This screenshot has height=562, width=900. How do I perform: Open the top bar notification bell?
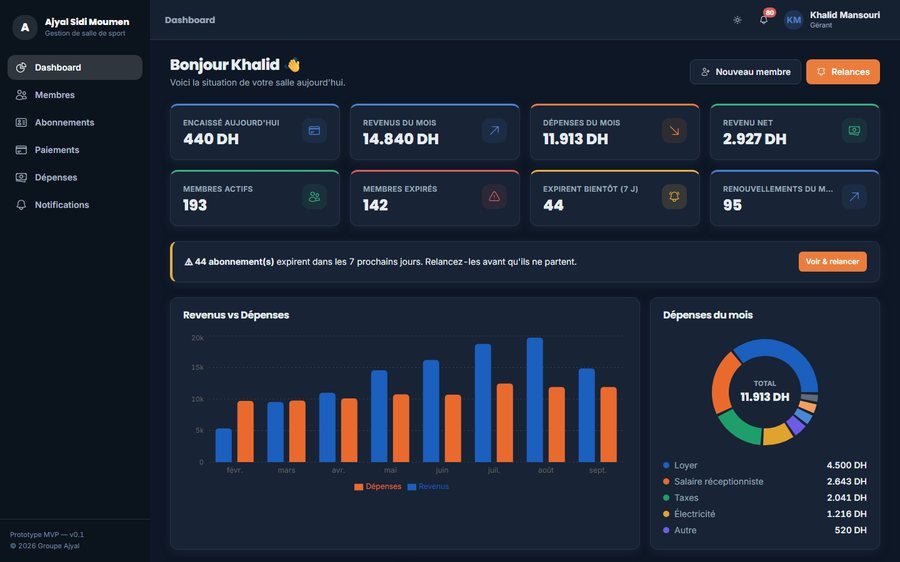point(763,20)
